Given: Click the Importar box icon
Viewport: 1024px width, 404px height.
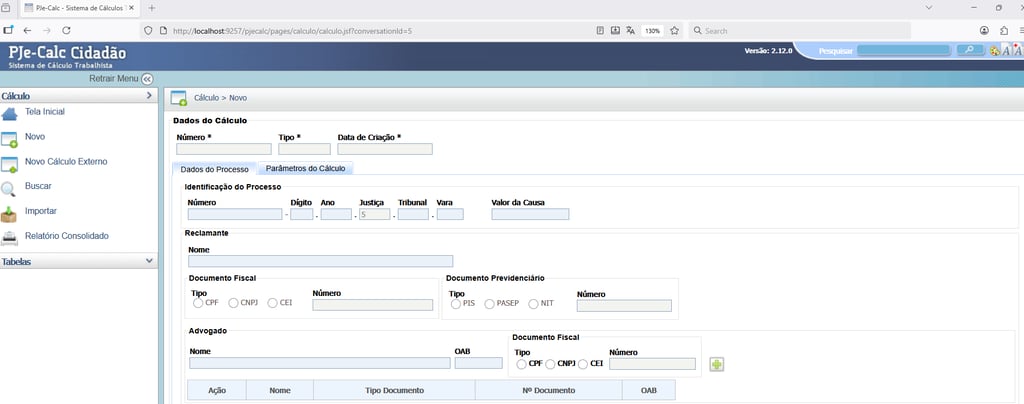Looking at the screenshot, I should point(8,214).
